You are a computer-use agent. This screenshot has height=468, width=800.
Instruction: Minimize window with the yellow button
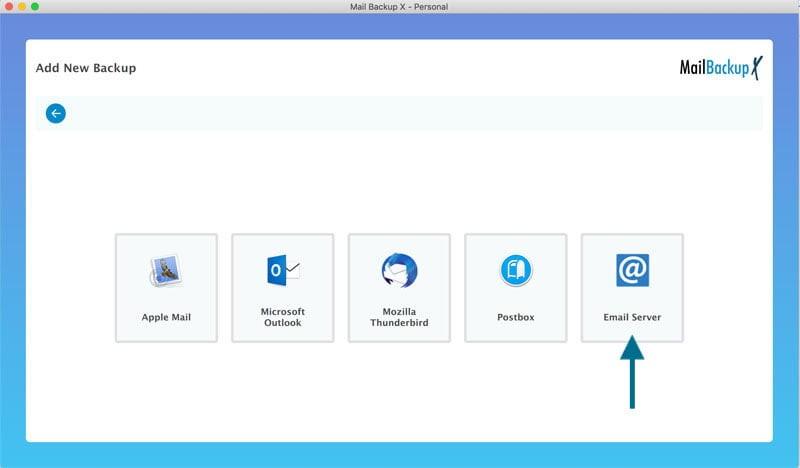(x=22, y=7)
